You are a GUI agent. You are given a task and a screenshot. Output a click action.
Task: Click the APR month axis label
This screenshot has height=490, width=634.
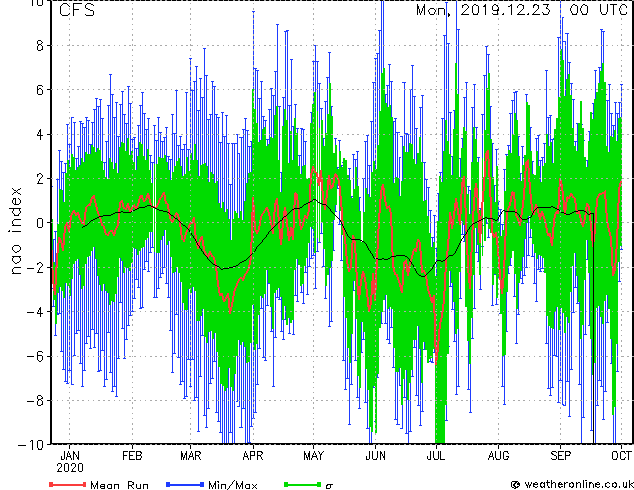(x=253, y=456)
